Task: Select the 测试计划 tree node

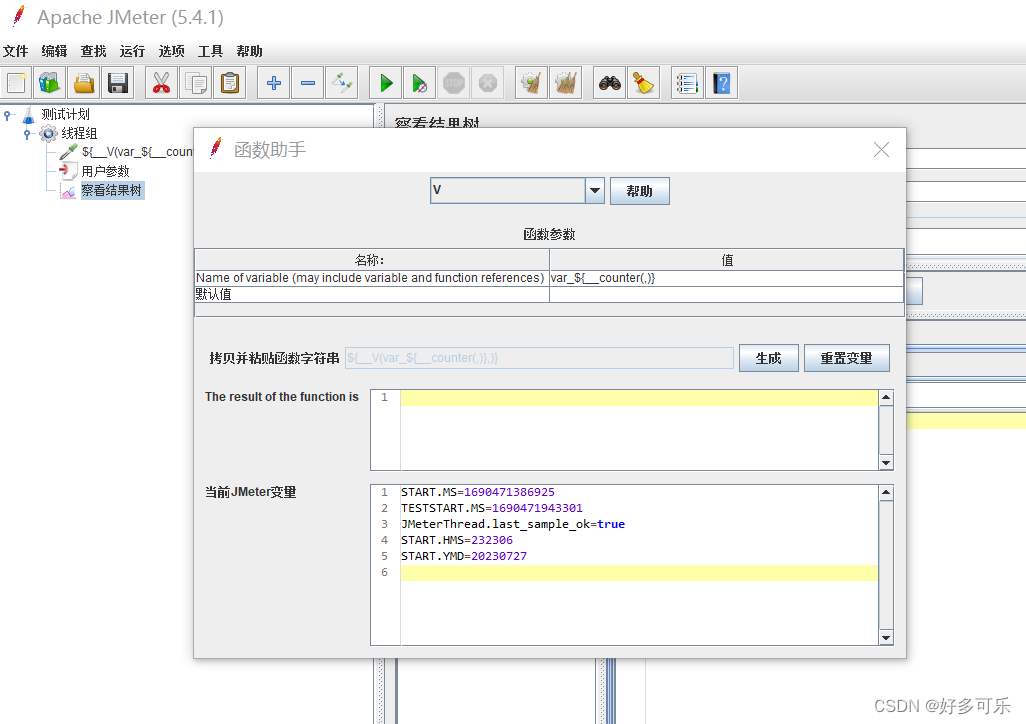Action: tap(65, 115)
